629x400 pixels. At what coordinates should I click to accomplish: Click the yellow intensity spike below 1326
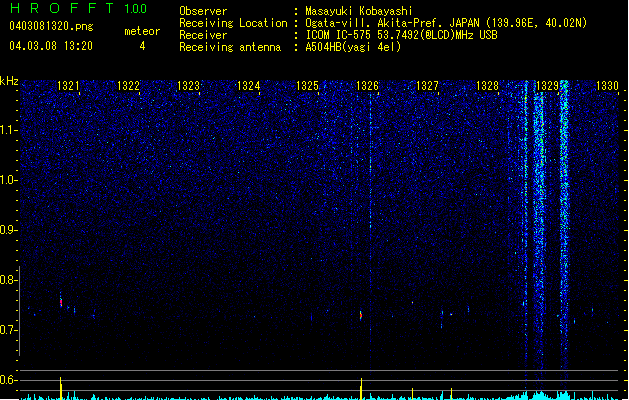[x=361, y=388]
